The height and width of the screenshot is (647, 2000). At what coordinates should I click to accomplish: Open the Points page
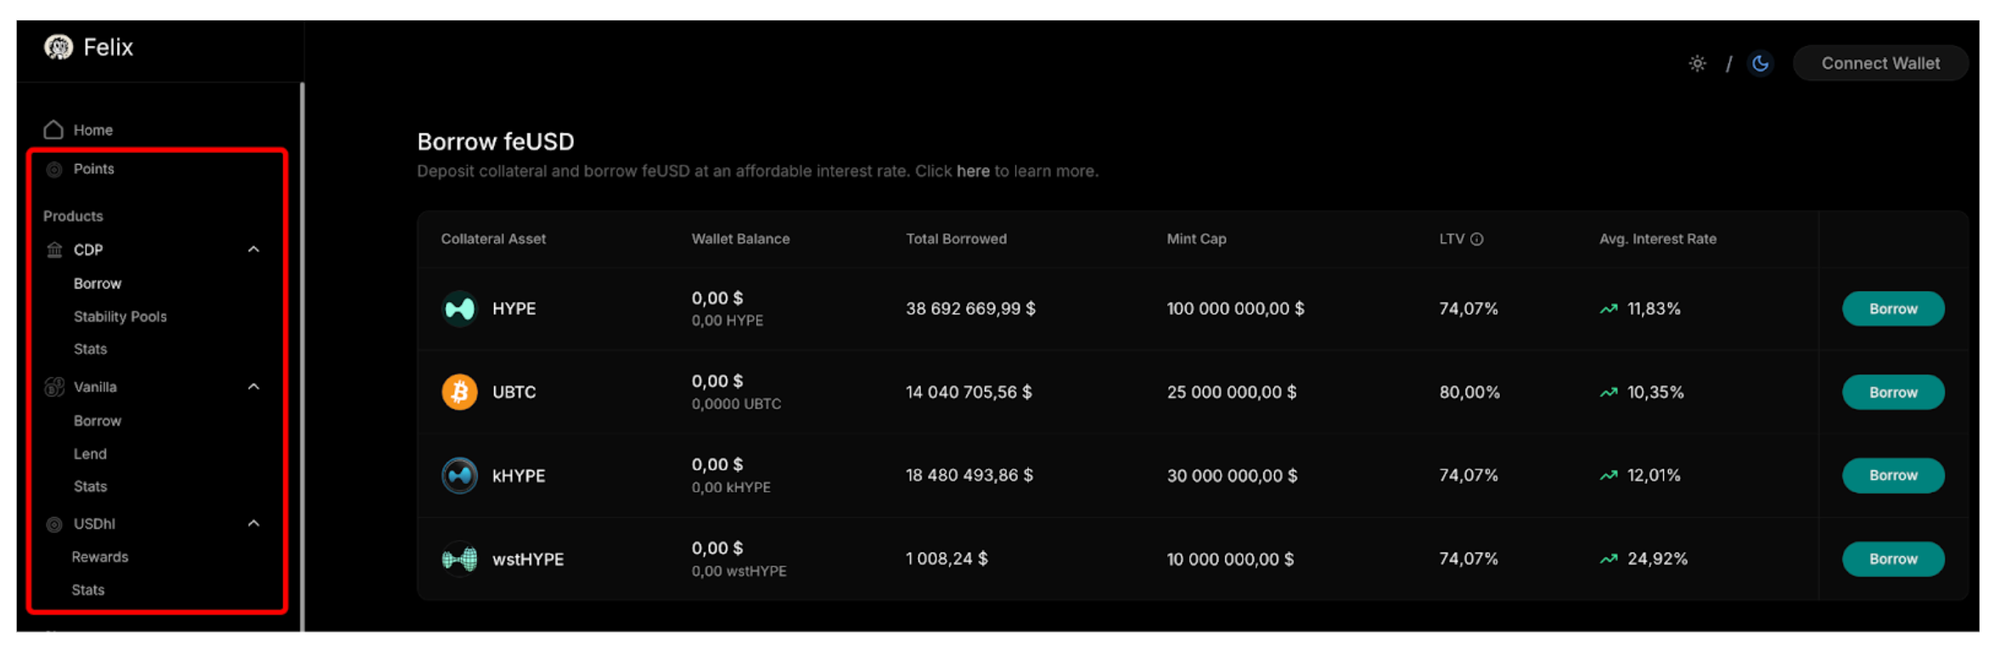pos(94,169)
